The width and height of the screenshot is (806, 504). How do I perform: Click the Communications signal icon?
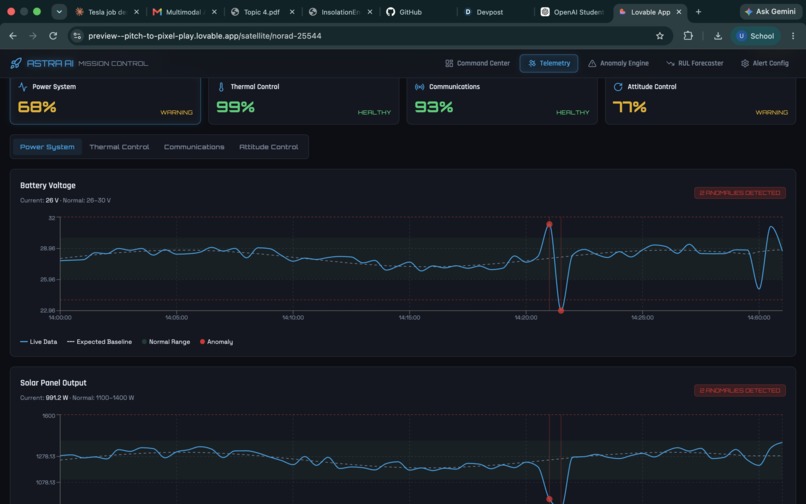(x=419, y=87)
